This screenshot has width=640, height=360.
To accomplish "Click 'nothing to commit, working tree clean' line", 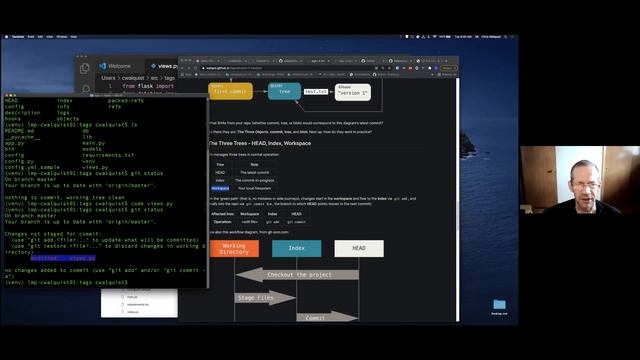I will click(x=64, y=198).
